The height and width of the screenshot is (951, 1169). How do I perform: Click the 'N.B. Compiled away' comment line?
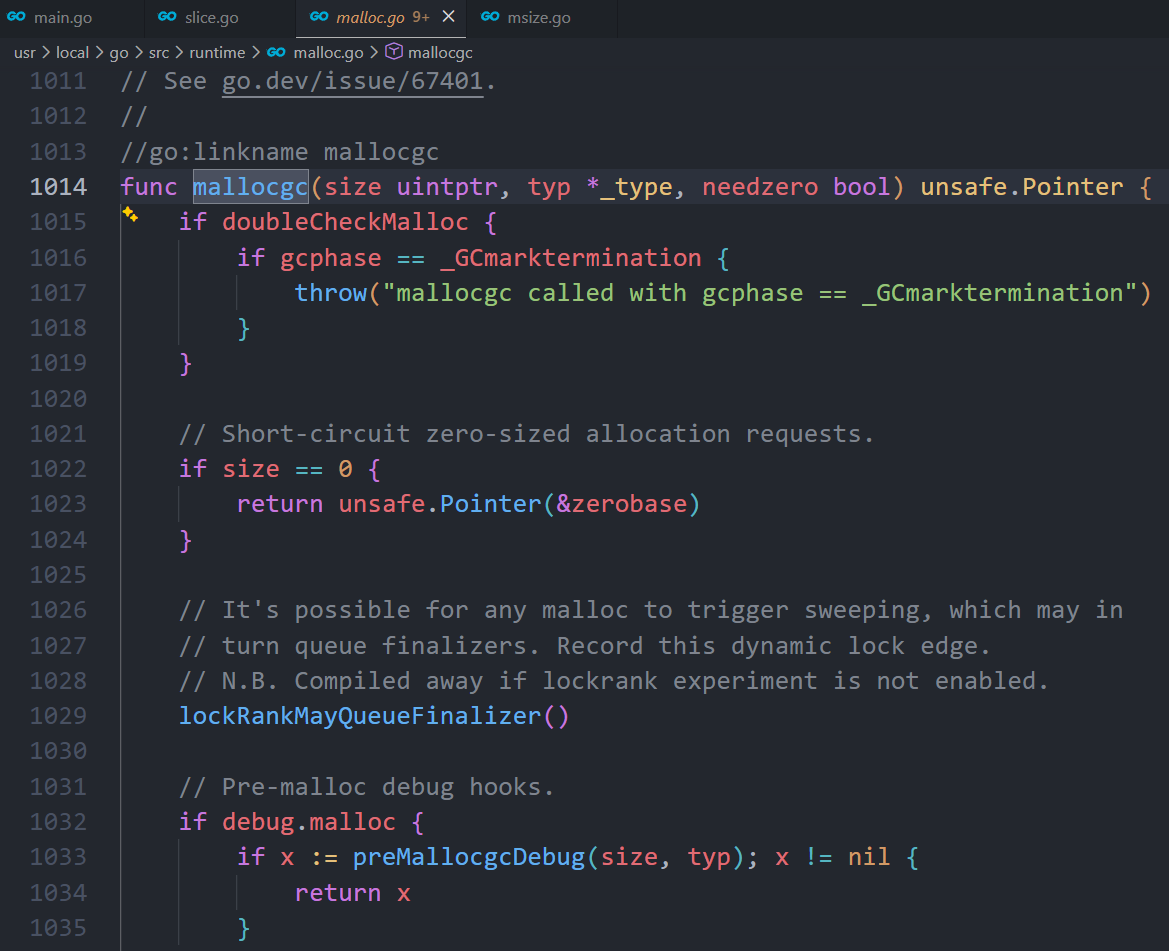tap(614, 681)
